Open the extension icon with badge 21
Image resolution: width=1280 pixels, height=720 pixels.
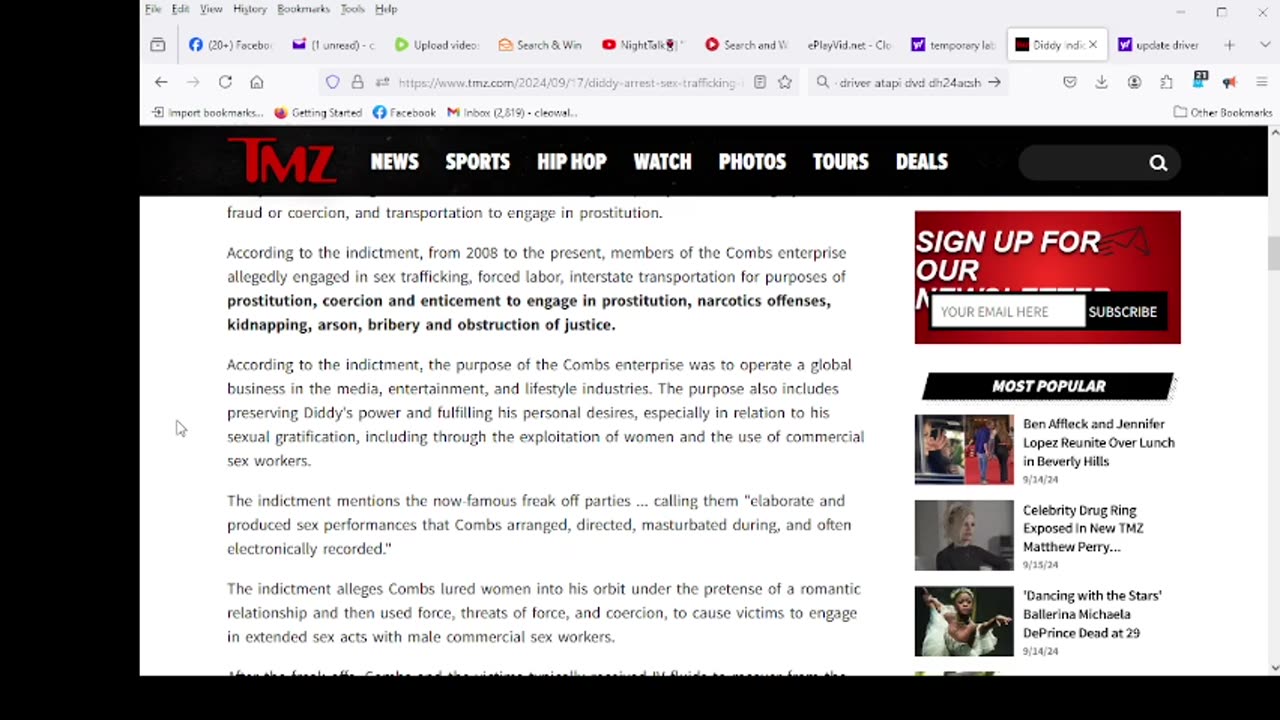(1199, 81)
